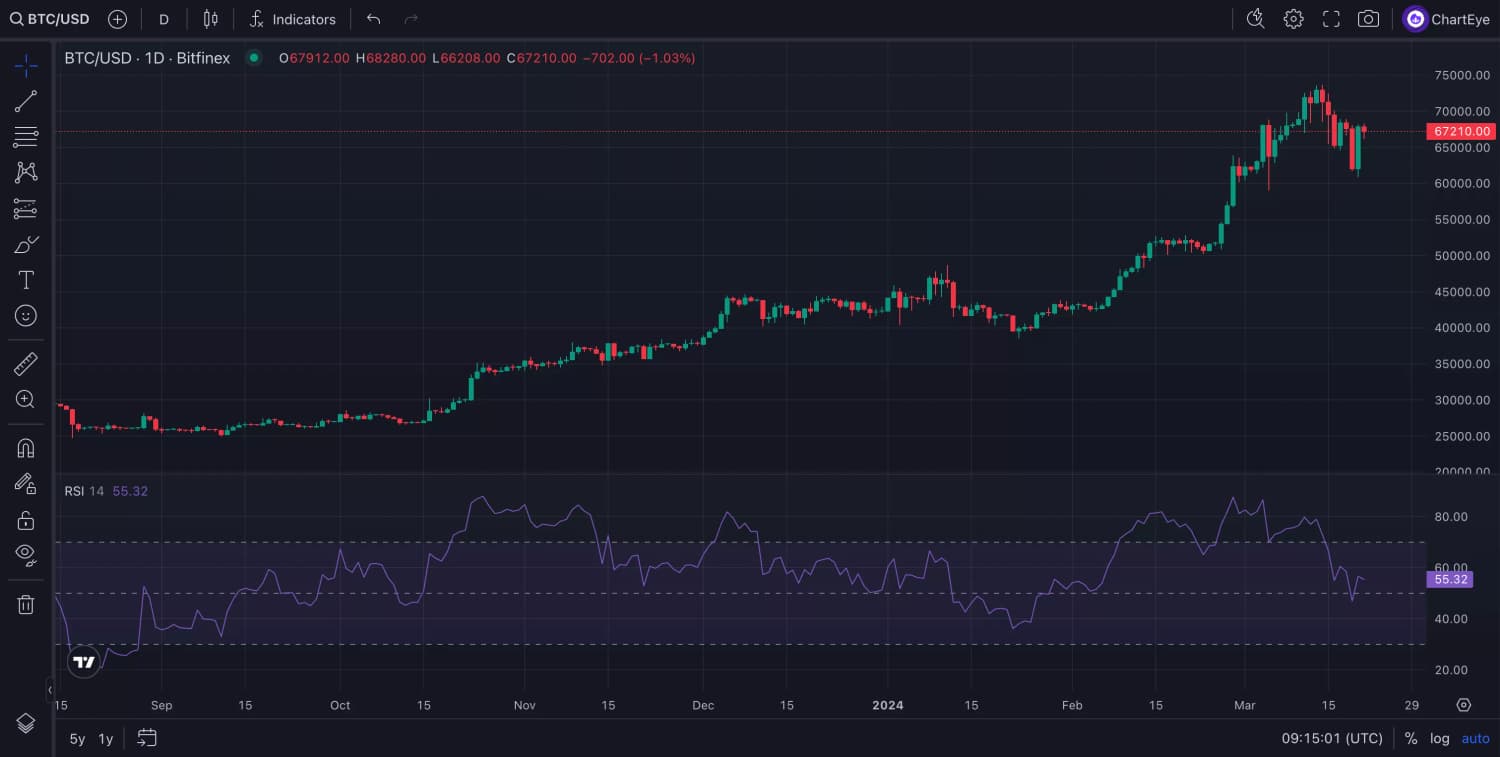Take a chart snapshot with camera icon
1500x757 pixels.
[1368, 19]
